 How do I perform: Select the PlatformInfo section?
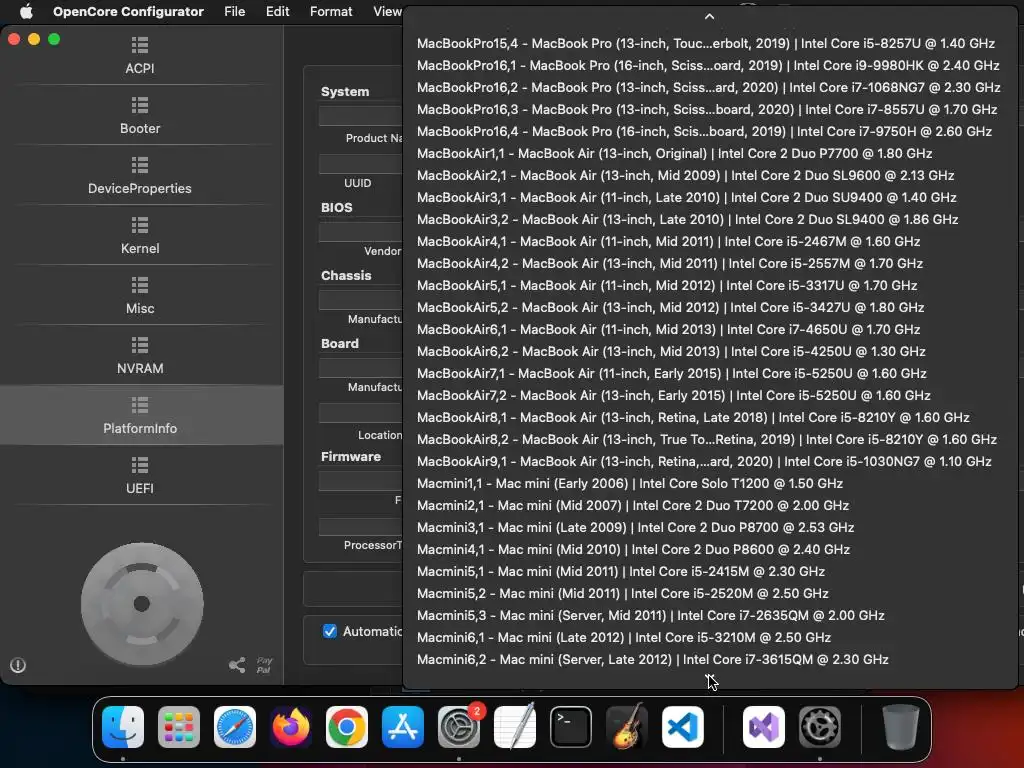click(140, 415)
